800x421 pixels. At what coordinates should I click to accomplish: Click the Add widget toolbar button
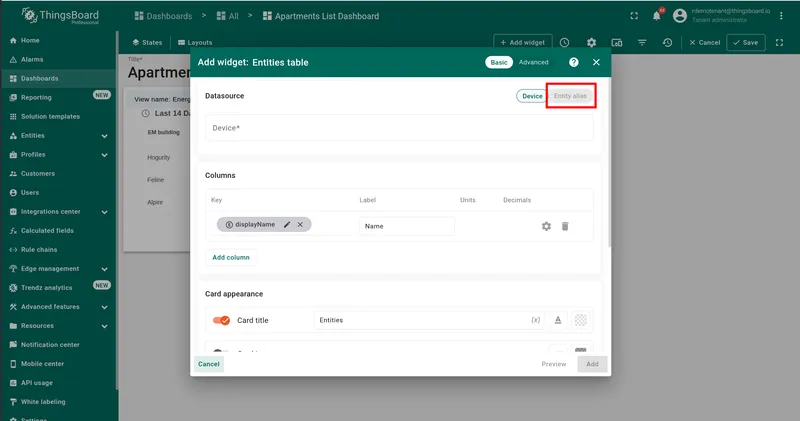(x=522, y=42)
